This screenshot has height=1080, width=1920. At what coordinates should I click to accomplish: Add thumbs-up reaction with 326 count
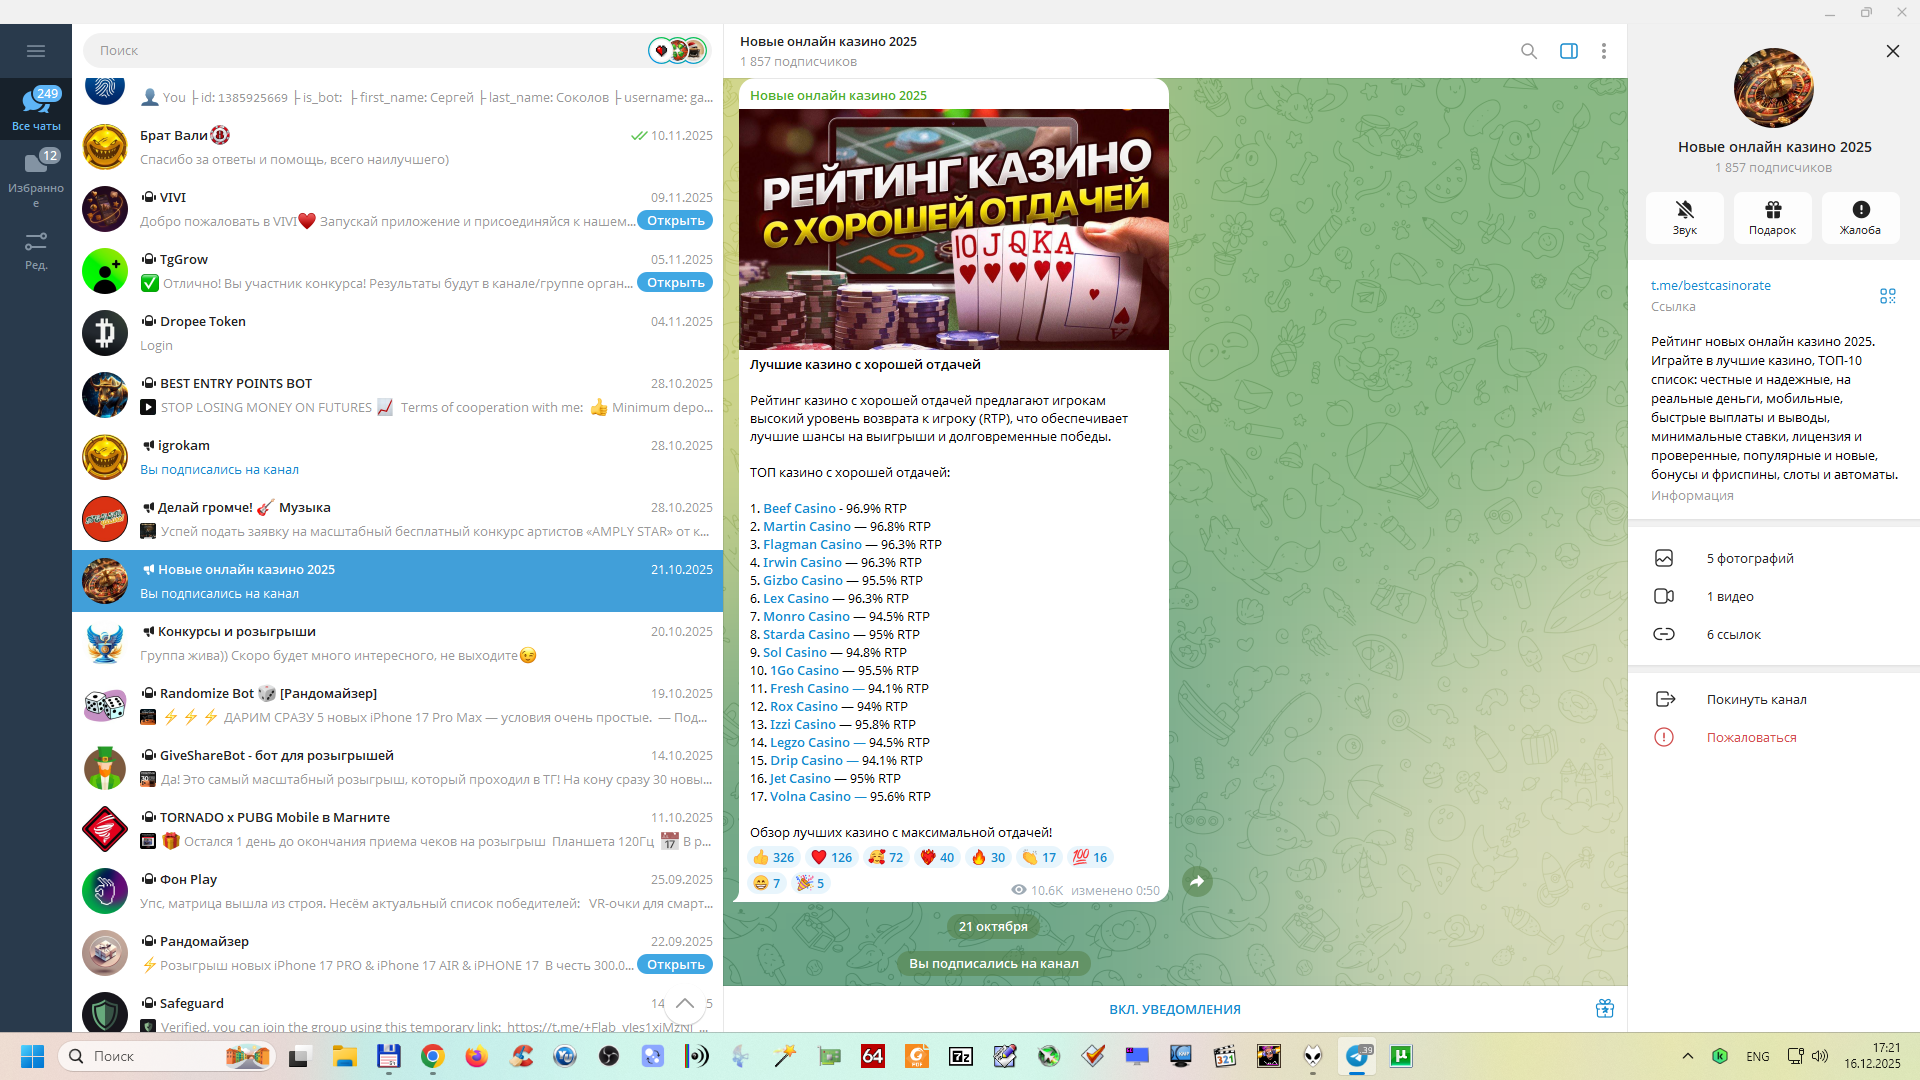pyautogui.click(x=772, y=857)
